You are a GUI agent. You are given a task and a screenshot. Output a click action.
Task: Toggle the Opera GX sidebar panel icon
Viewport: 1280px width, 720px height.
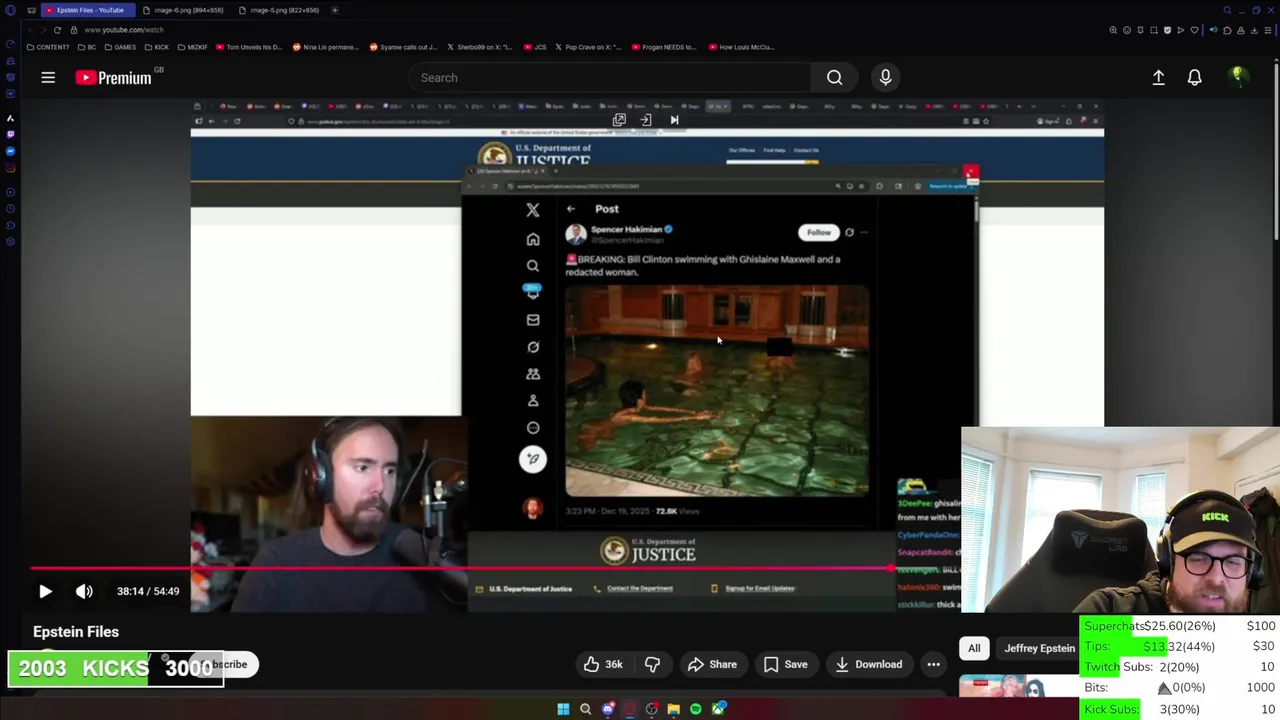[x=10, y=10]
